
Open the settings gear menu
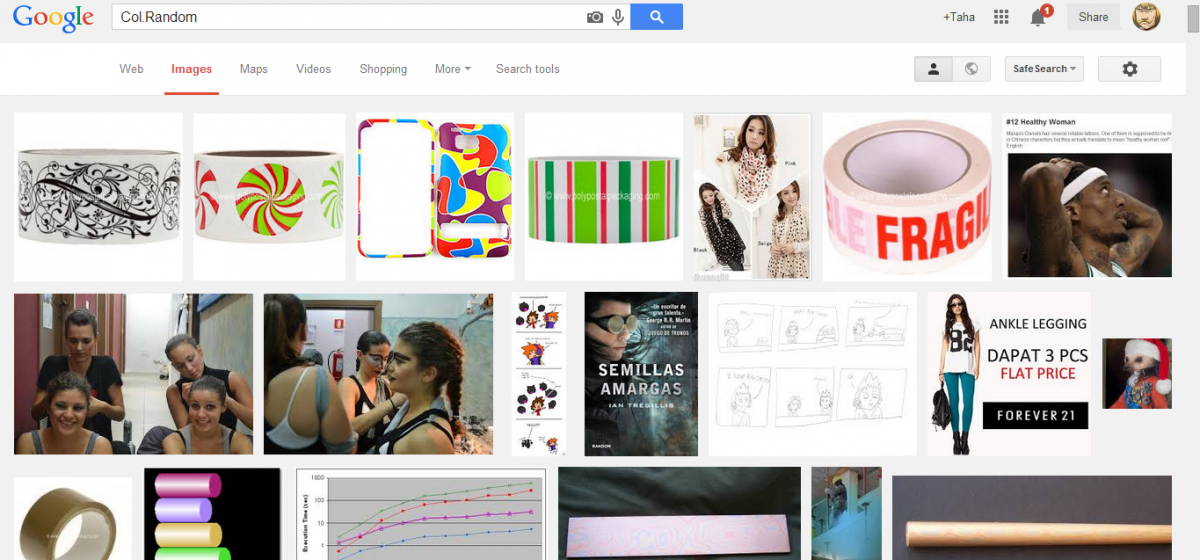pyautogui.click(x=1129, y=69)
